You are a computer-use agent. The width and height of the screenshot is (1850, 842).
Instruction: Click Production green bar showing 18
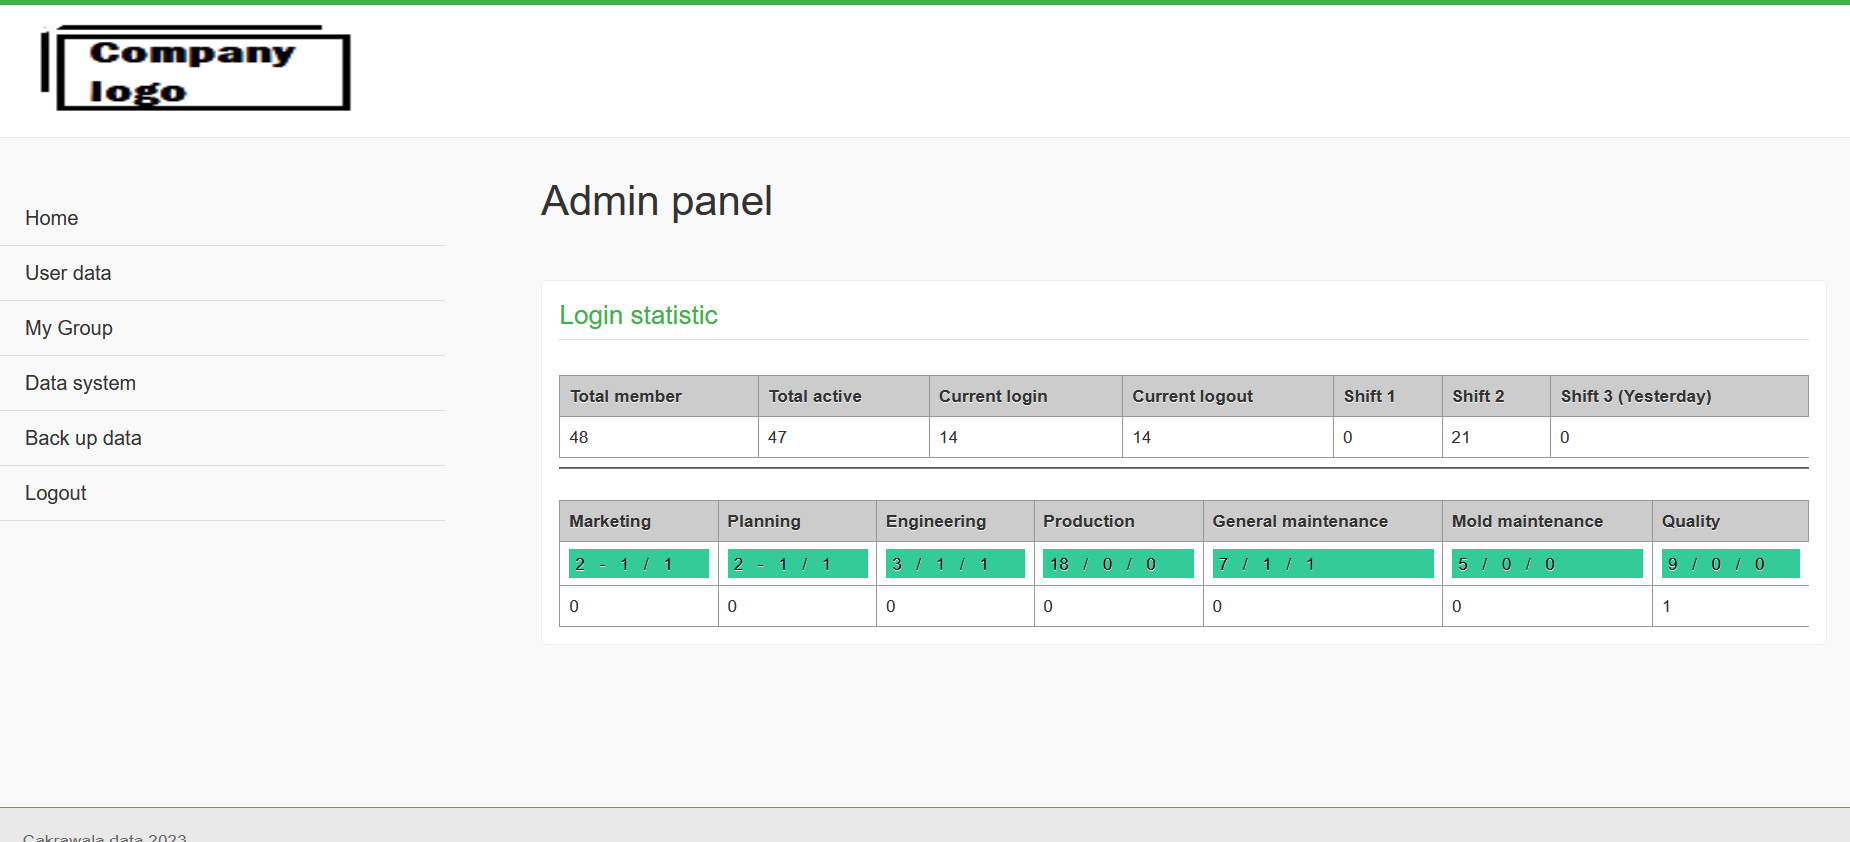click(1118, 564)
